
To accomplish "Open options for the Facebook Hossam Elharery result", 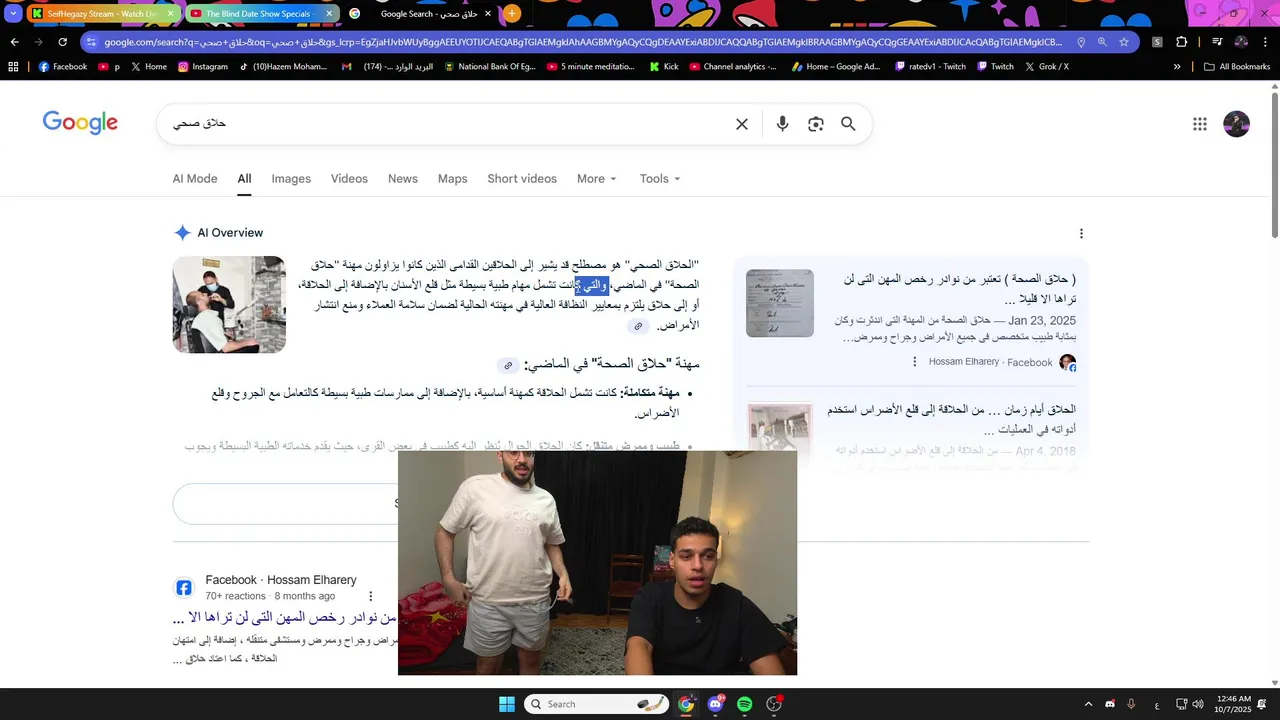I will 371,596.
